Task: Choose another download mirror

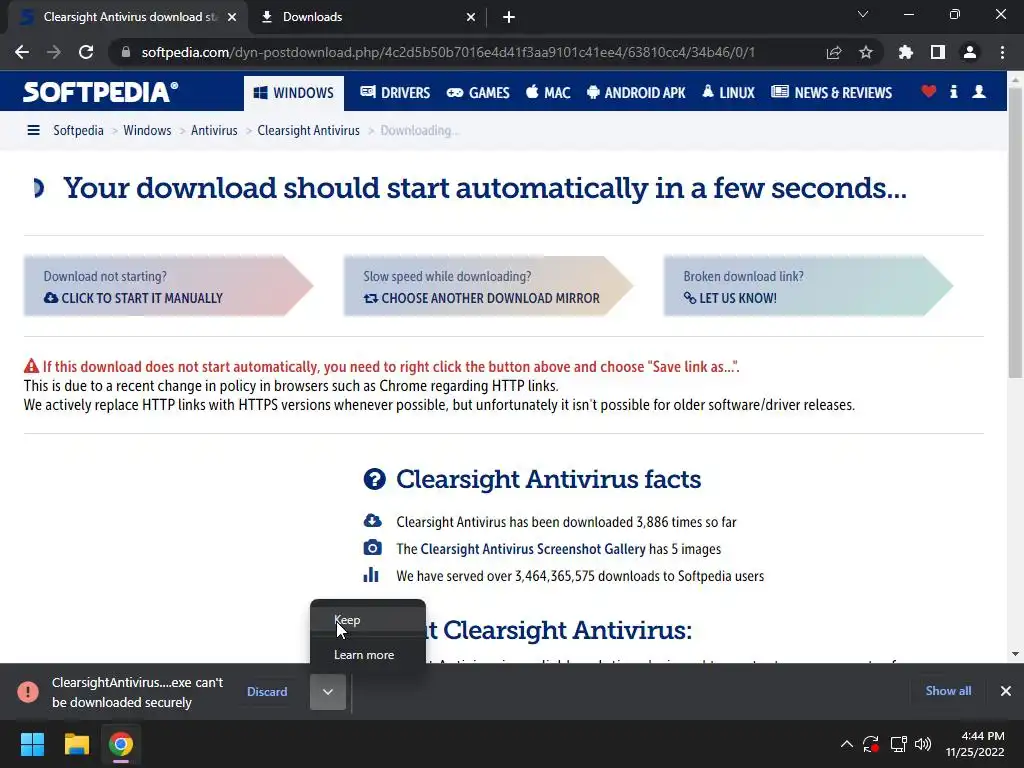Action: coord(488,286)
